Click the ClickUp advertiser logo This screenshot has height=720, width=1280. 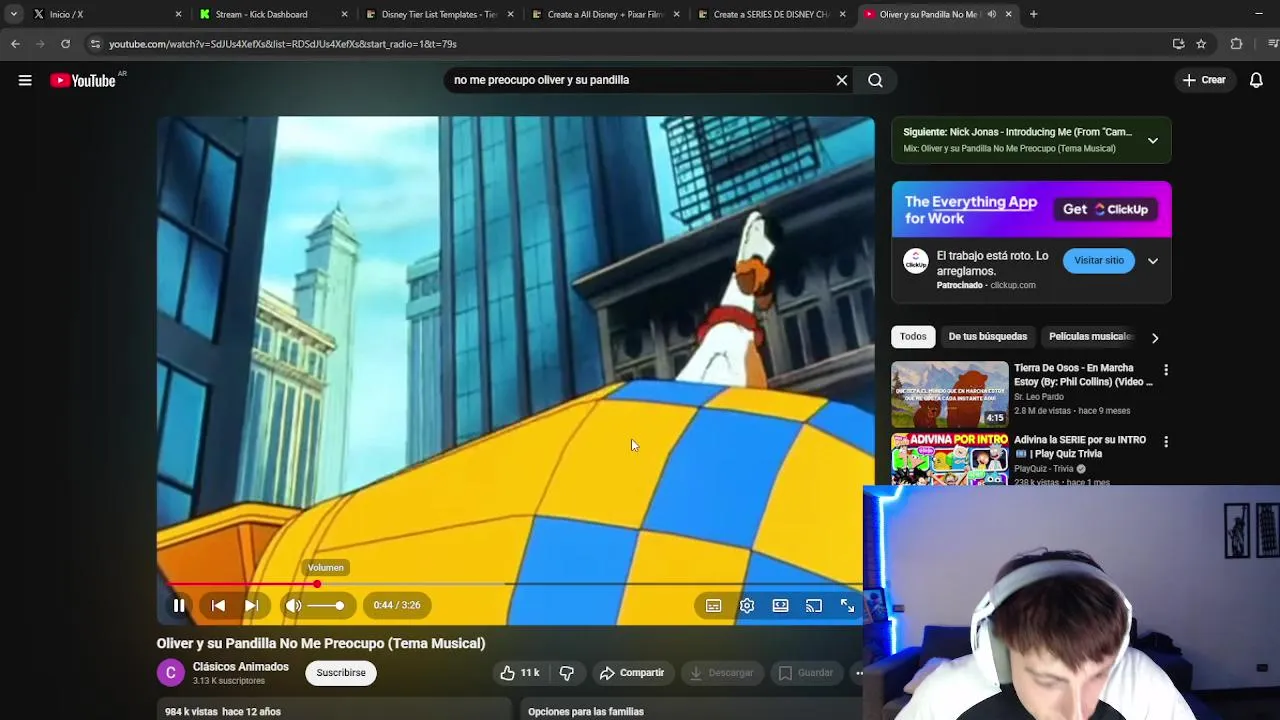tap(915, 261)
